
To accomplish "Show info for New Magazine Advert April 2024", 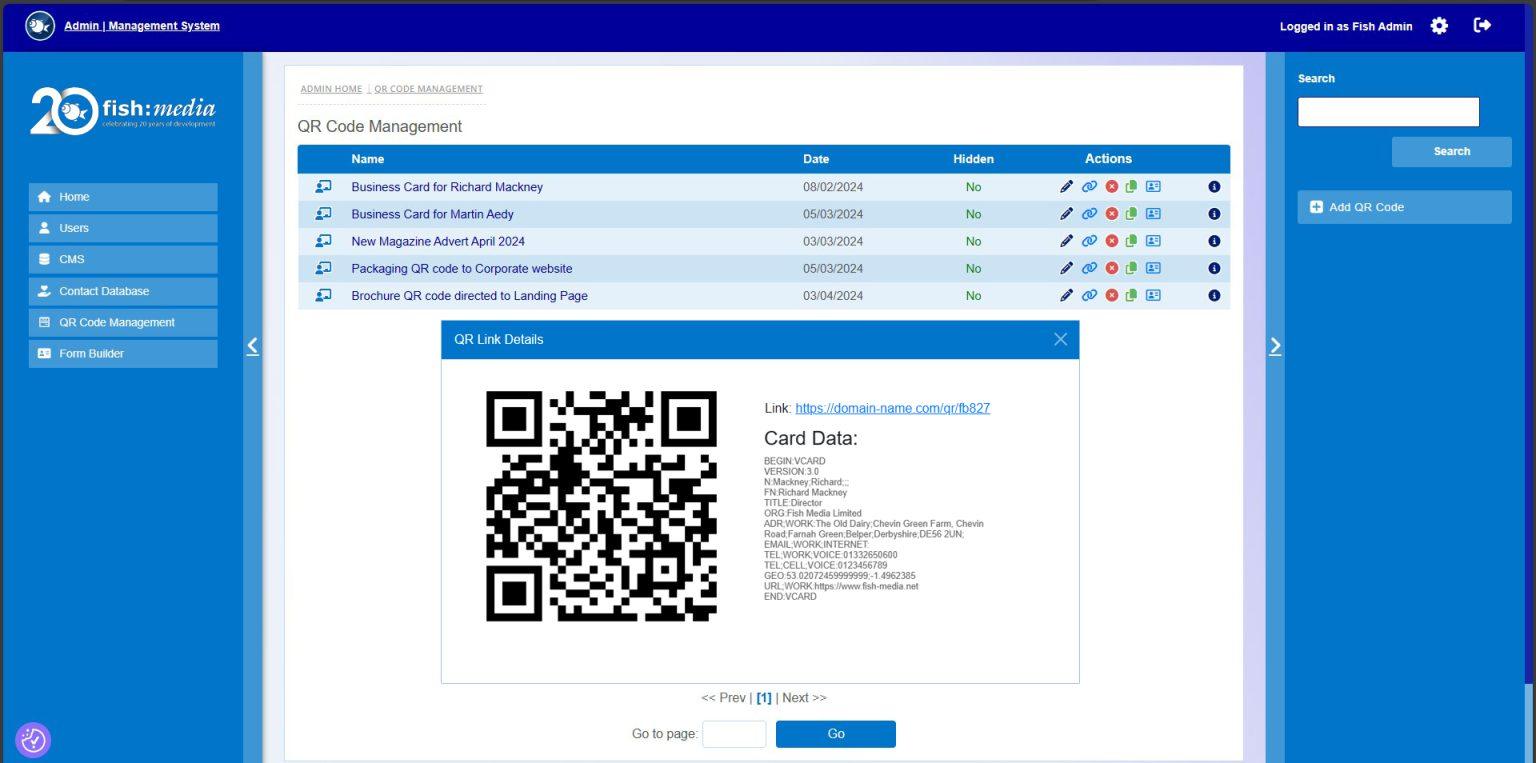I will 1214,241.
